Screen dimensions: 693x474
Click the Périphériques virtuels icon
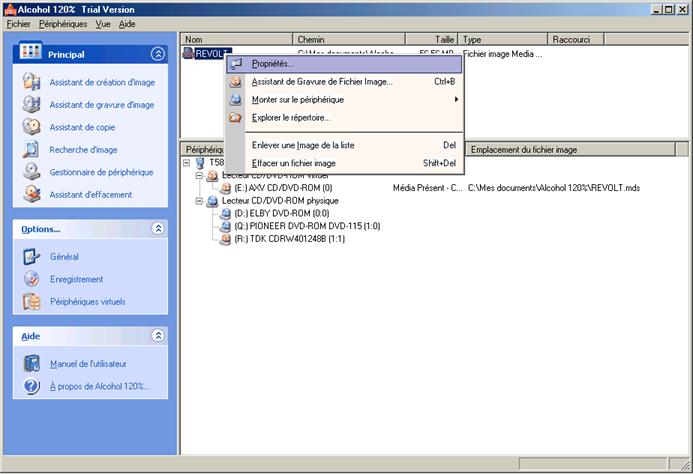(31, 302)
